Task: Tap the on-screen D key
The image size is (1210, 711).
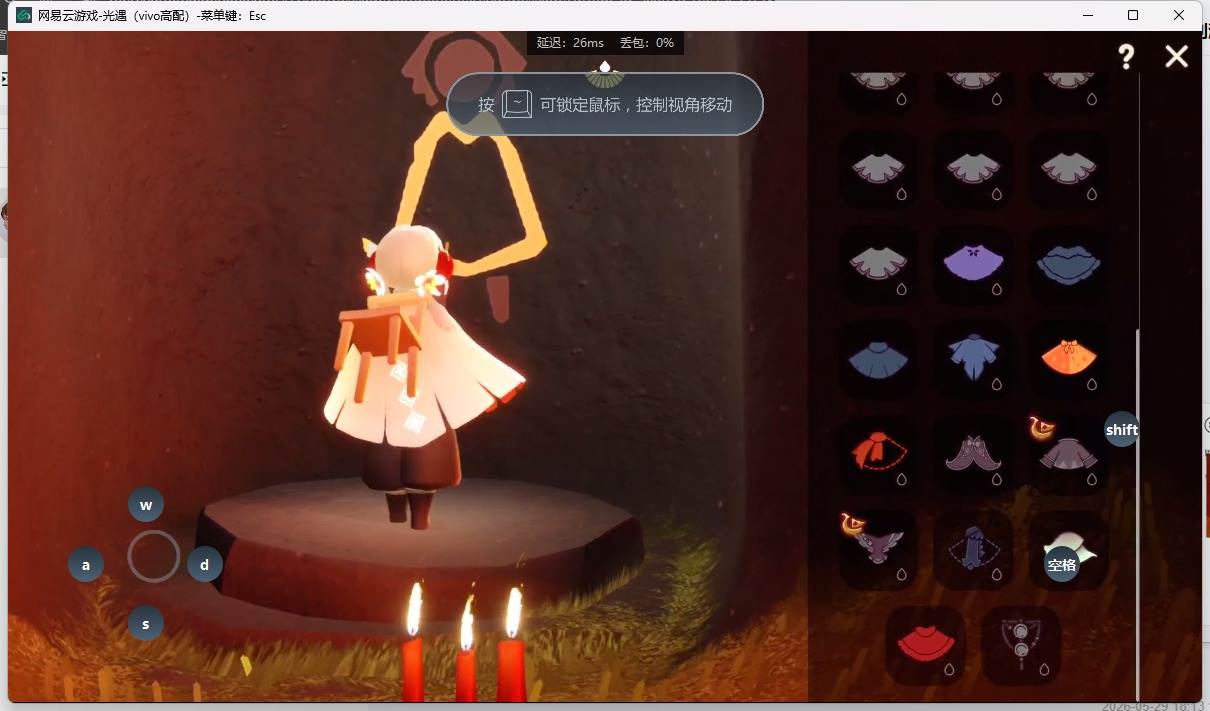Action: click(x=205, y=565)
